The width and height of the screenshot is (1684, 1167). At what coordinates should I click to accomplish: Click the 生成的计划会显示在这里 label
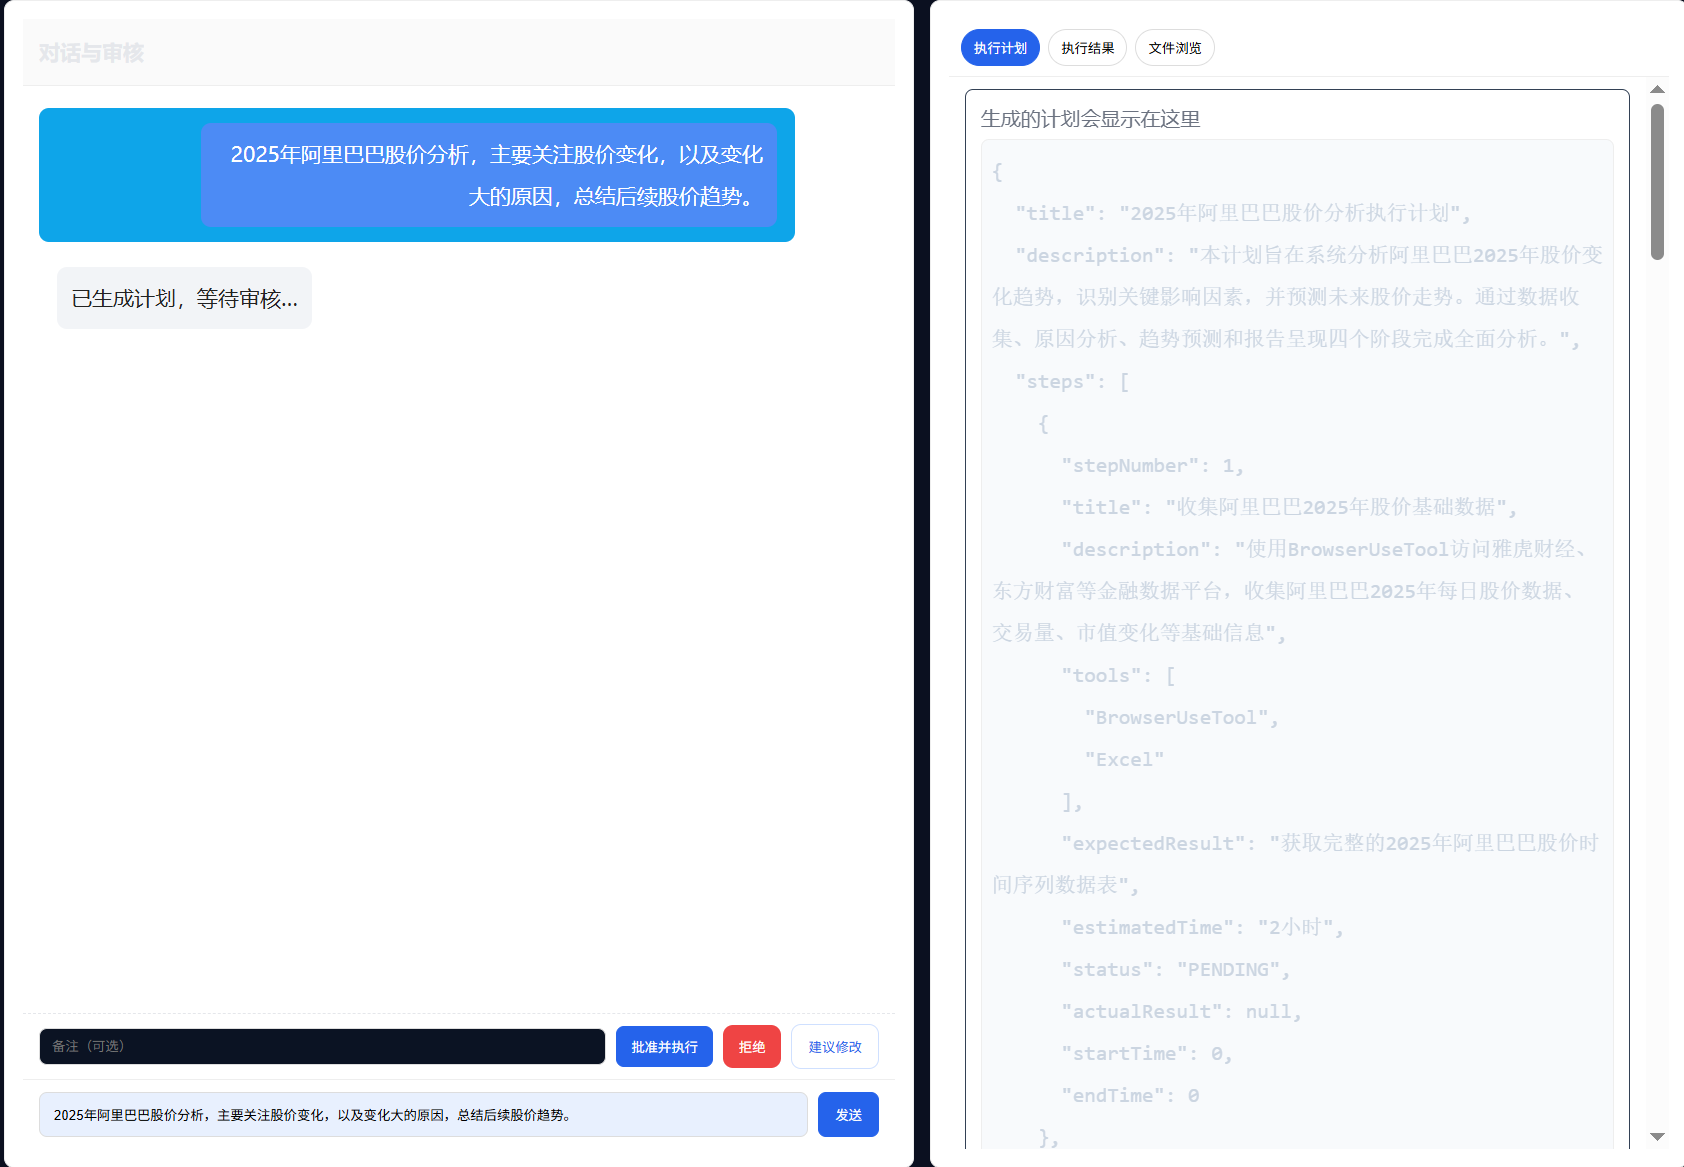(1090, 119)
